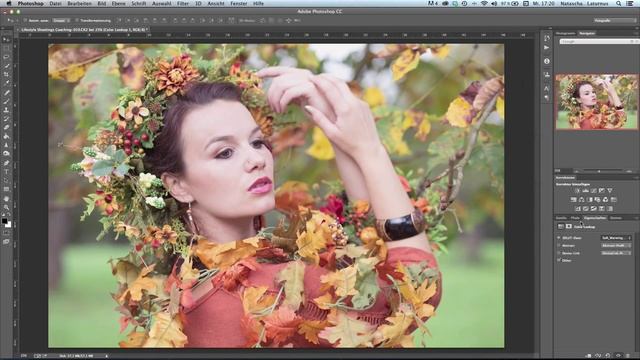
Task: Select the Hand tool
Action: [6, 198]
